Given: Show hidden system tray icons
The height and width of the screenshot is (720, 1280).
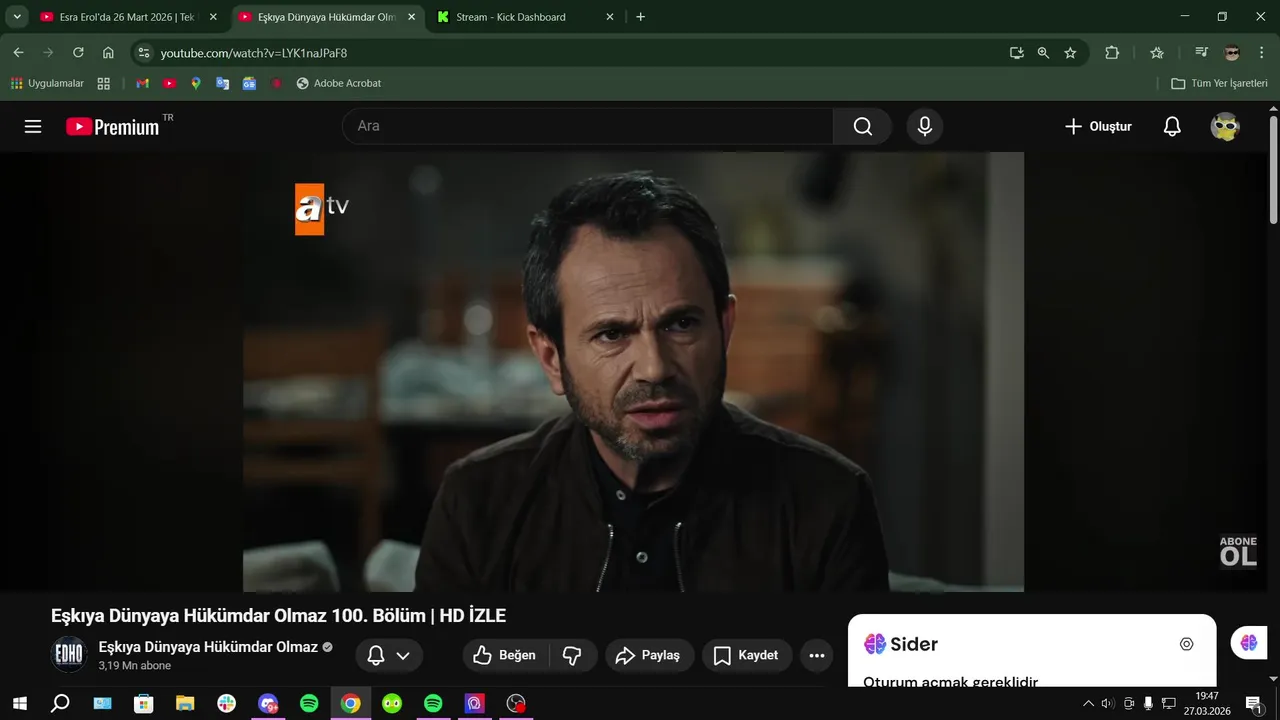Looking at the screenshot, I should tap(1088, 704).
